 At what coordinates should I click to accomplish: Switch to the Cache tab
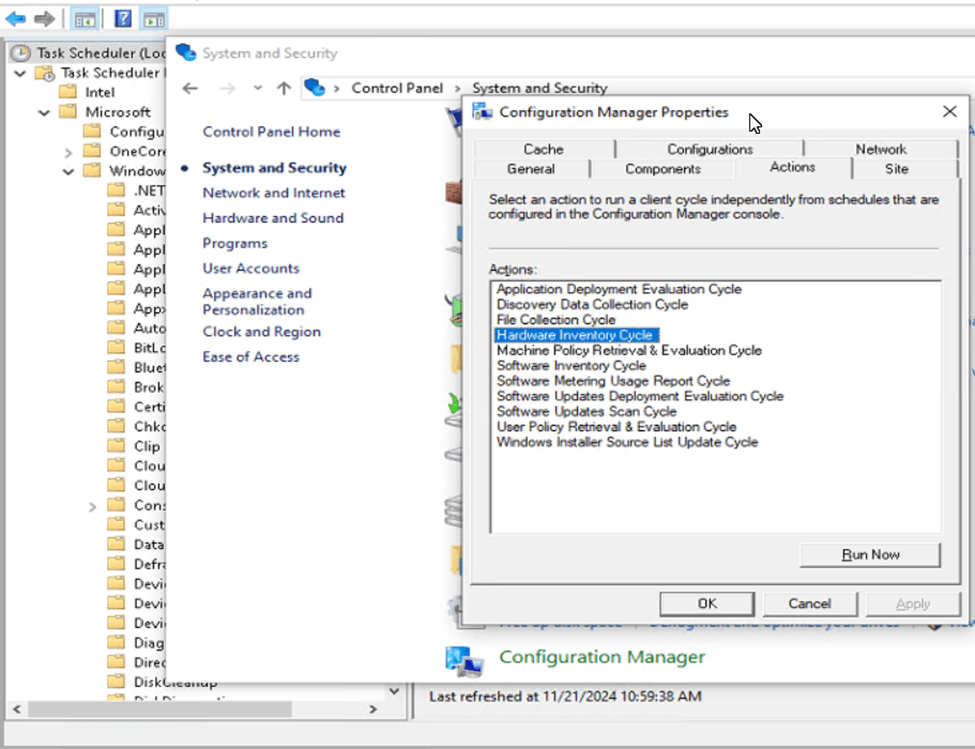point(543,149)
